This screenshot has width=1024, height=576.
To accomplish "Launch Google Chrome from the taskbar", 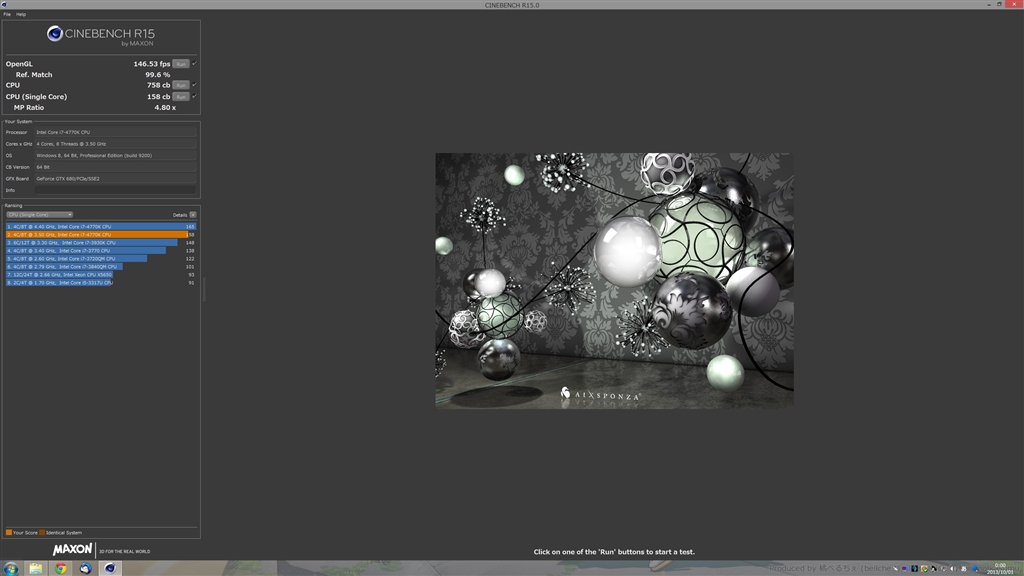I will pyautogui.click(x=61, y=568).
